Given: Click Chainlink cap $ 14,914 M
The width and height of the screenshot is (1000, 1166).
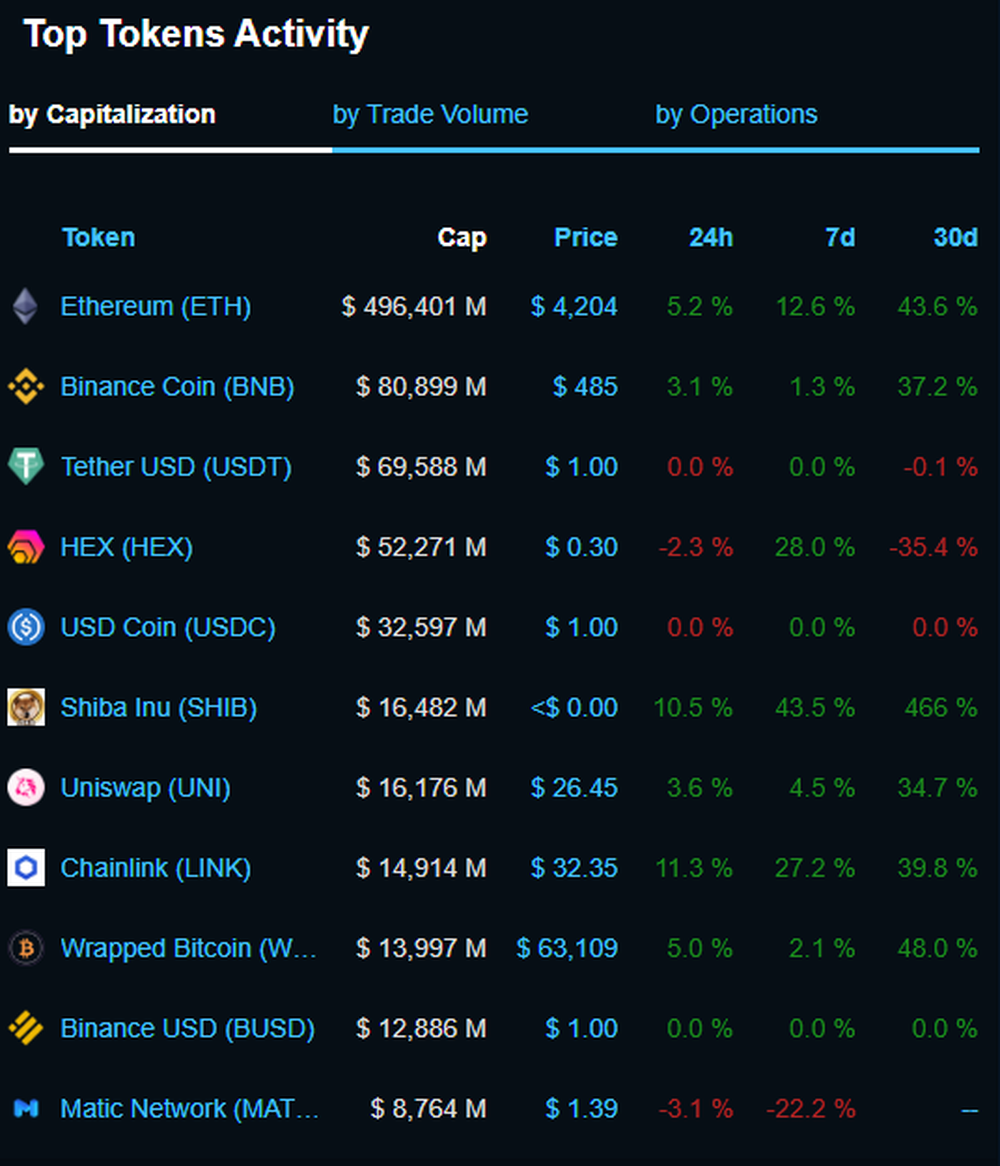Looking at the screenshot, I should [421, 869].
